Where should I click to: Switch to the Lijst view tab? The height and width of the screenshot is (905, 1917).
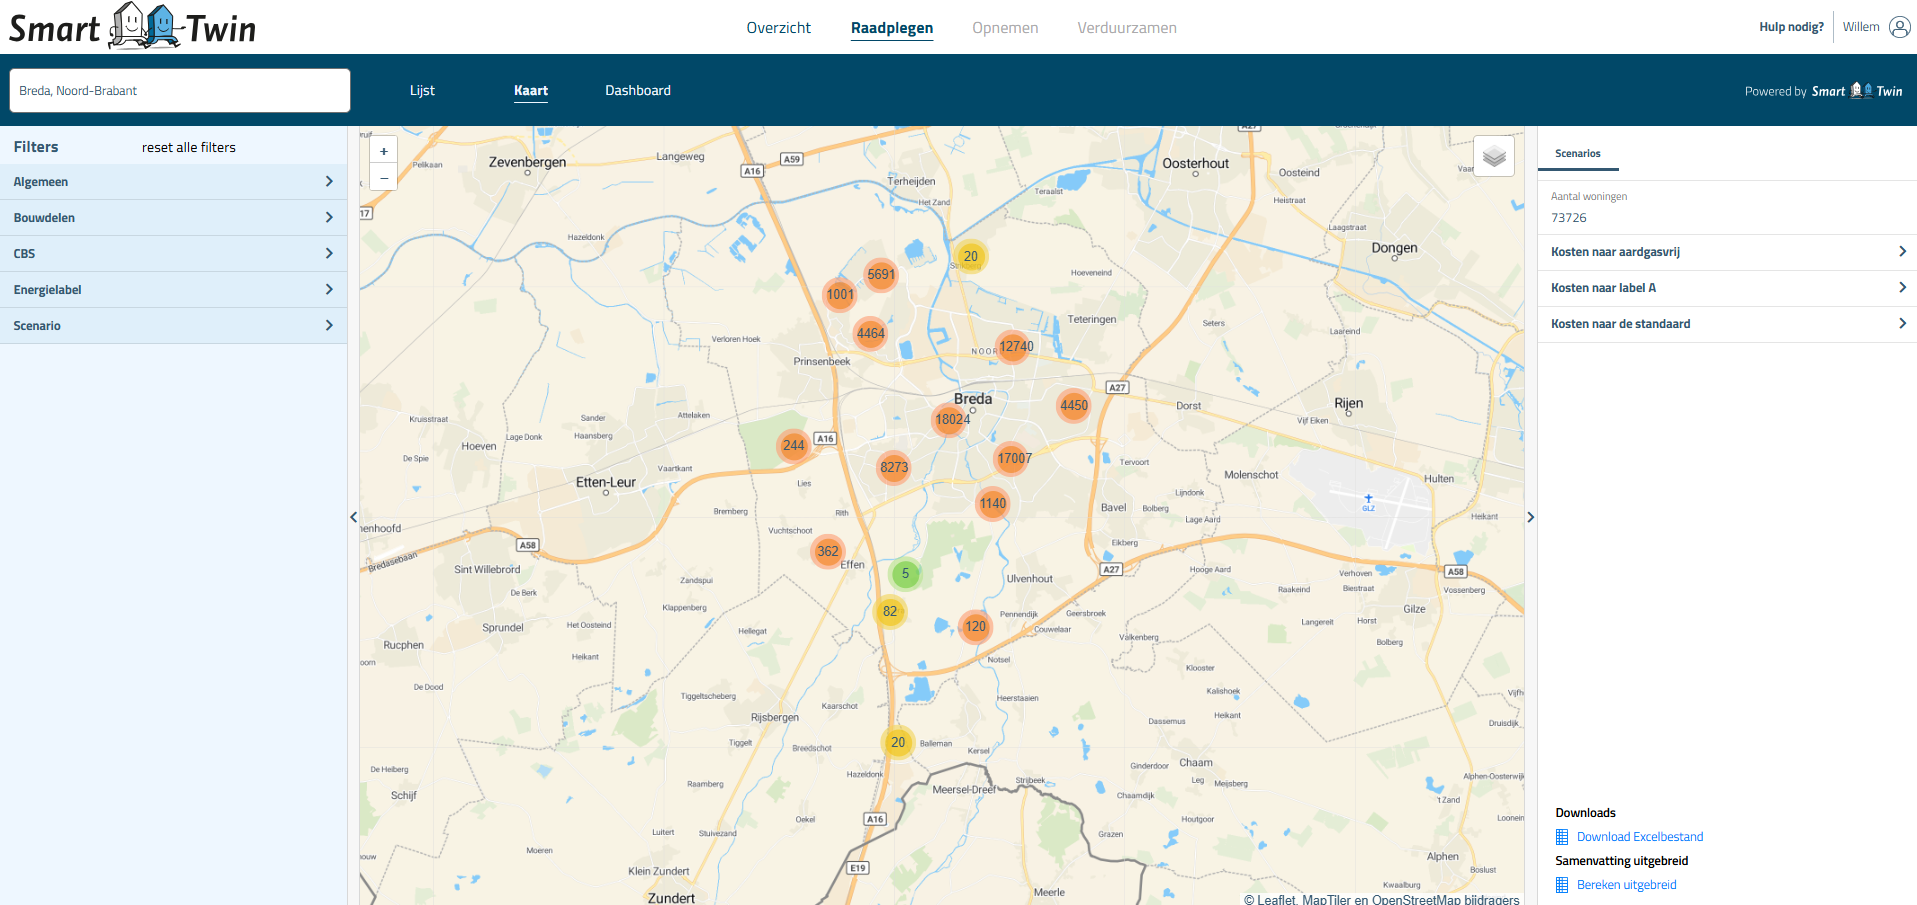click(422, 90)
